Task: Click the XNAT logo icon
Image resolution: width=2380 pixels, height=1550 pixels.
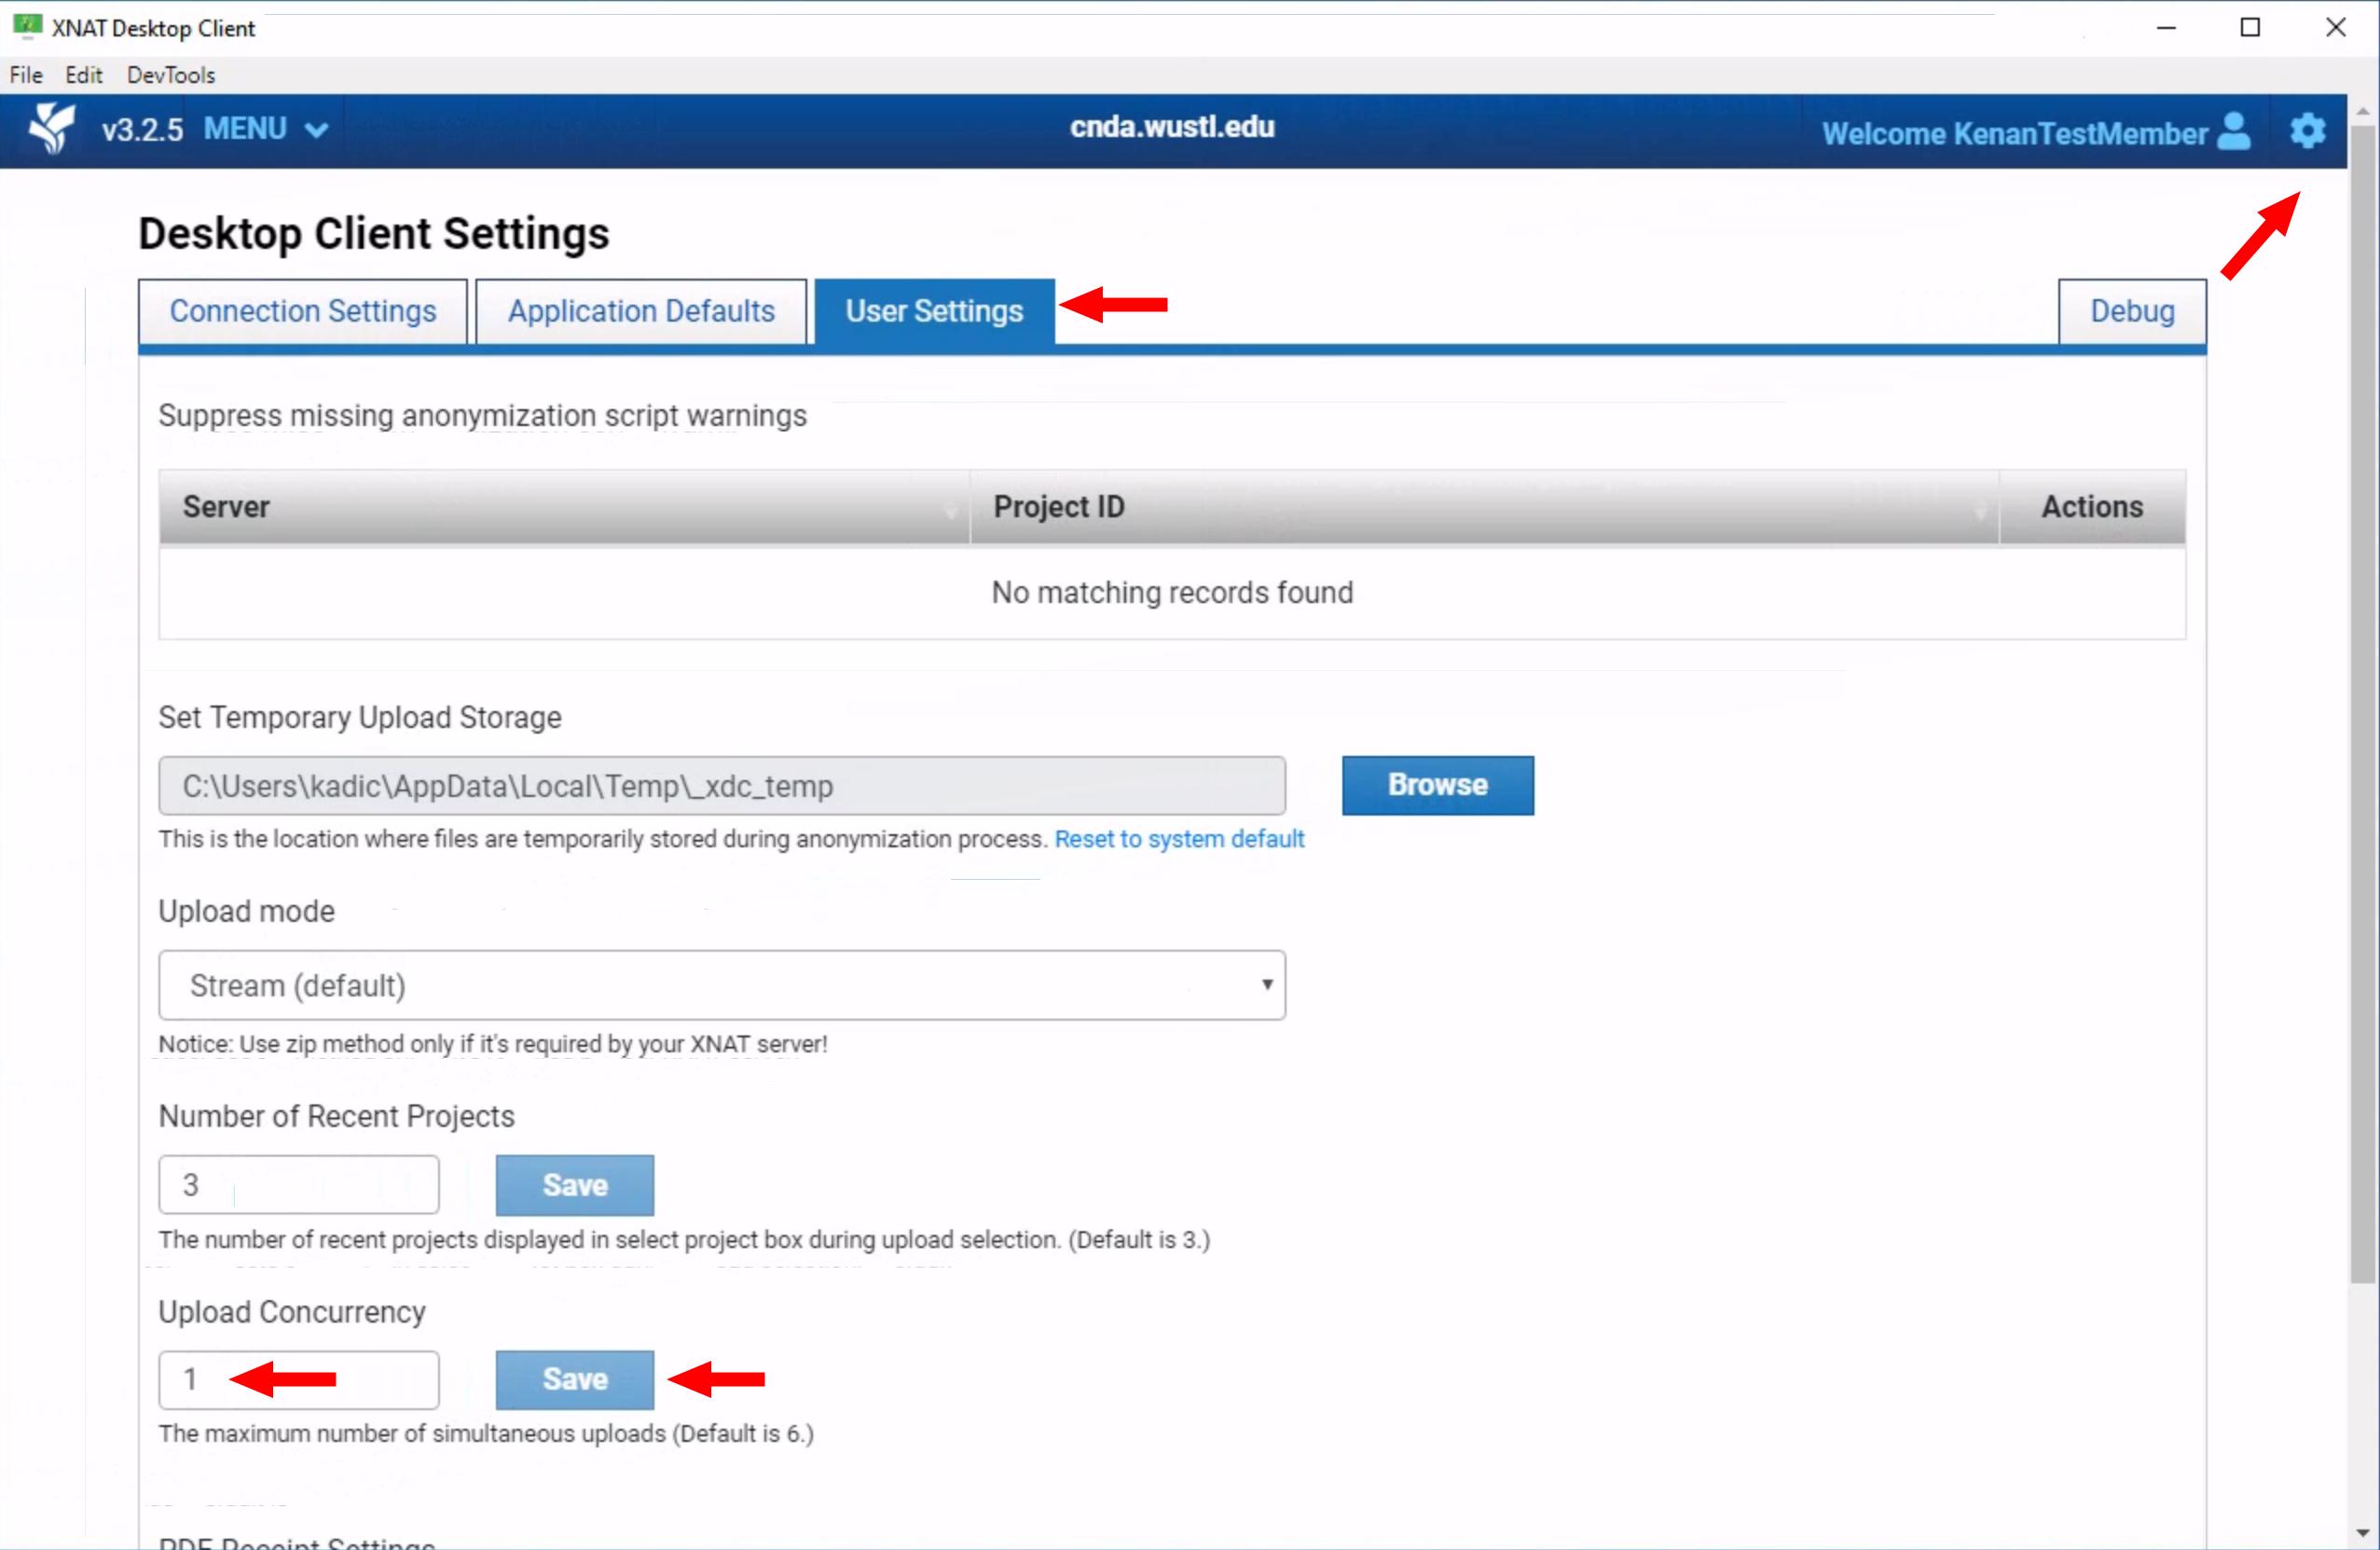Action: coord(52,128)
